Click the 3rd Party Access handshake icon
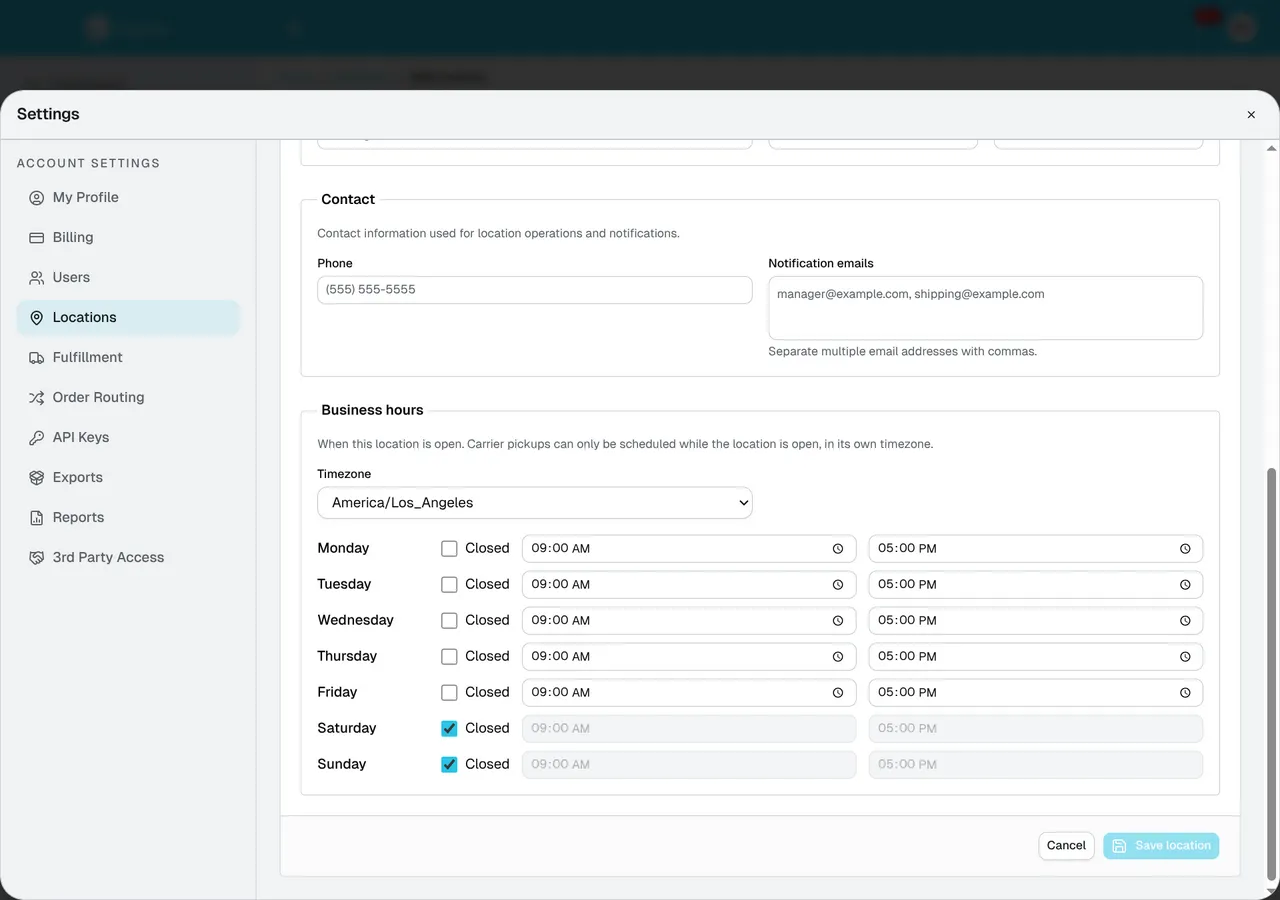This screenshot has width=1280, height=900. pos(37,558)
